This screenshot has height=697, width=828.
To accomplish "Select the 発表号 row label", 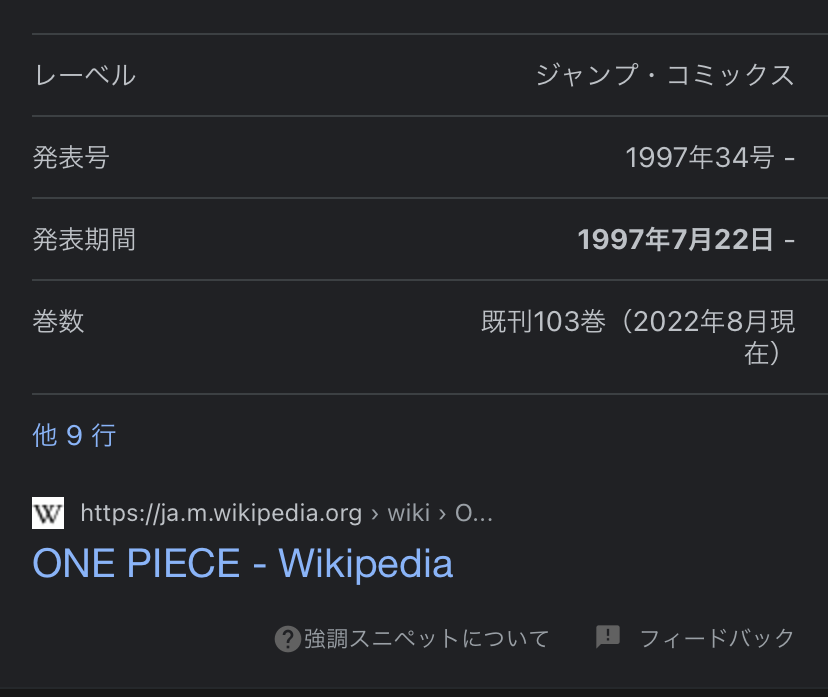I will pyautogui.click(x=71, y=157).
